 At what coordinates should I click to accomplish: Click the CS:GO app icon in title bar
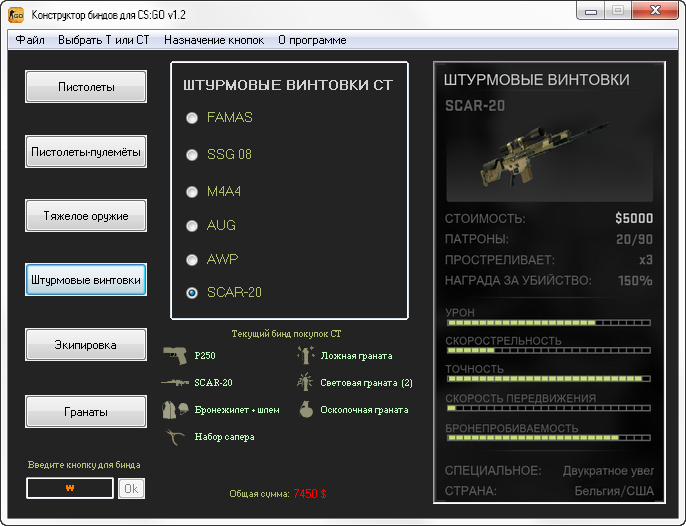click(16, 15)
